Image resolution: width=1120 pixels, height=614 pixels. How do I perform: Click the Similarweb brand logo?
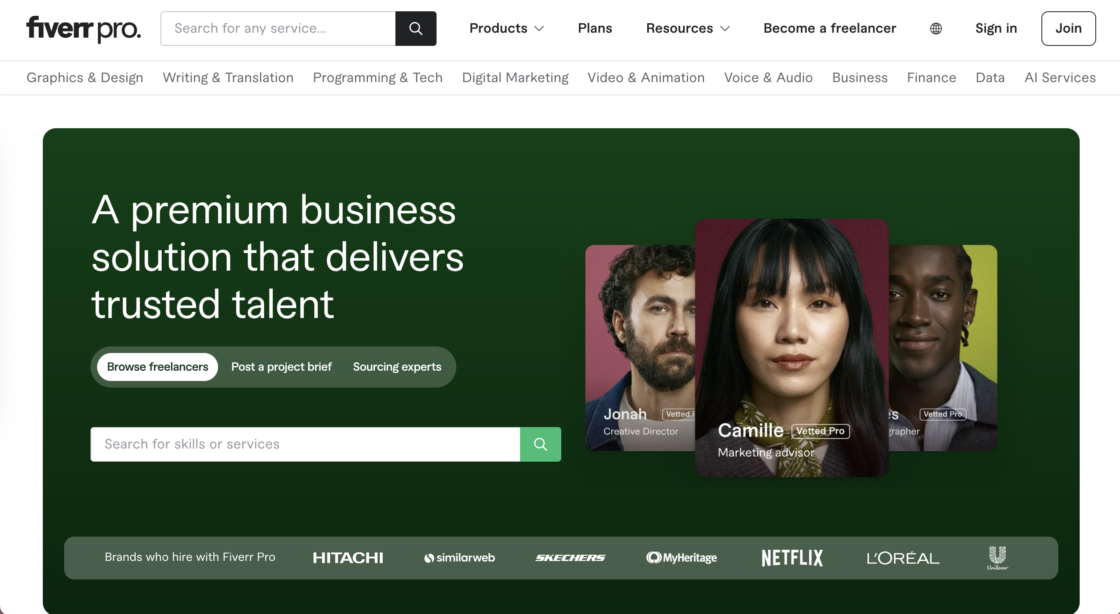[459, 557]
